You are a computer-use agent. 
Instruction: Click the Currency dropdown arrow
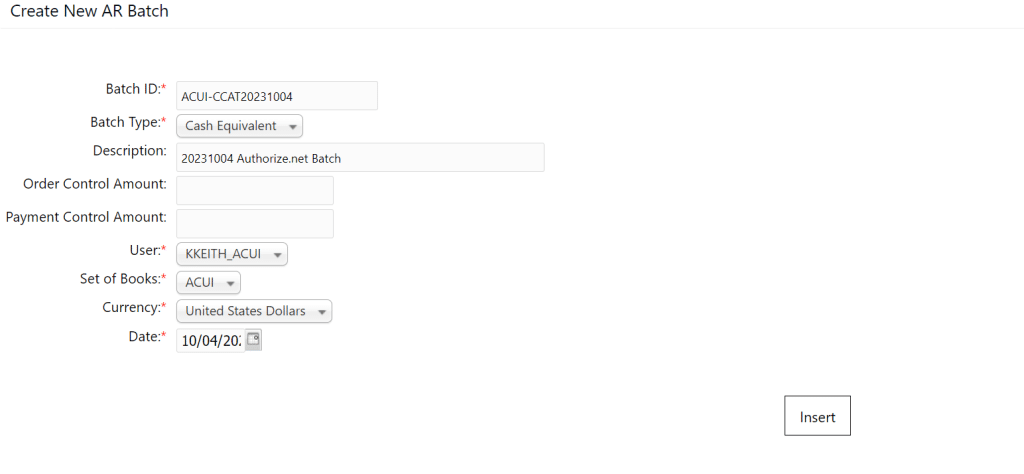pos(322,312)
